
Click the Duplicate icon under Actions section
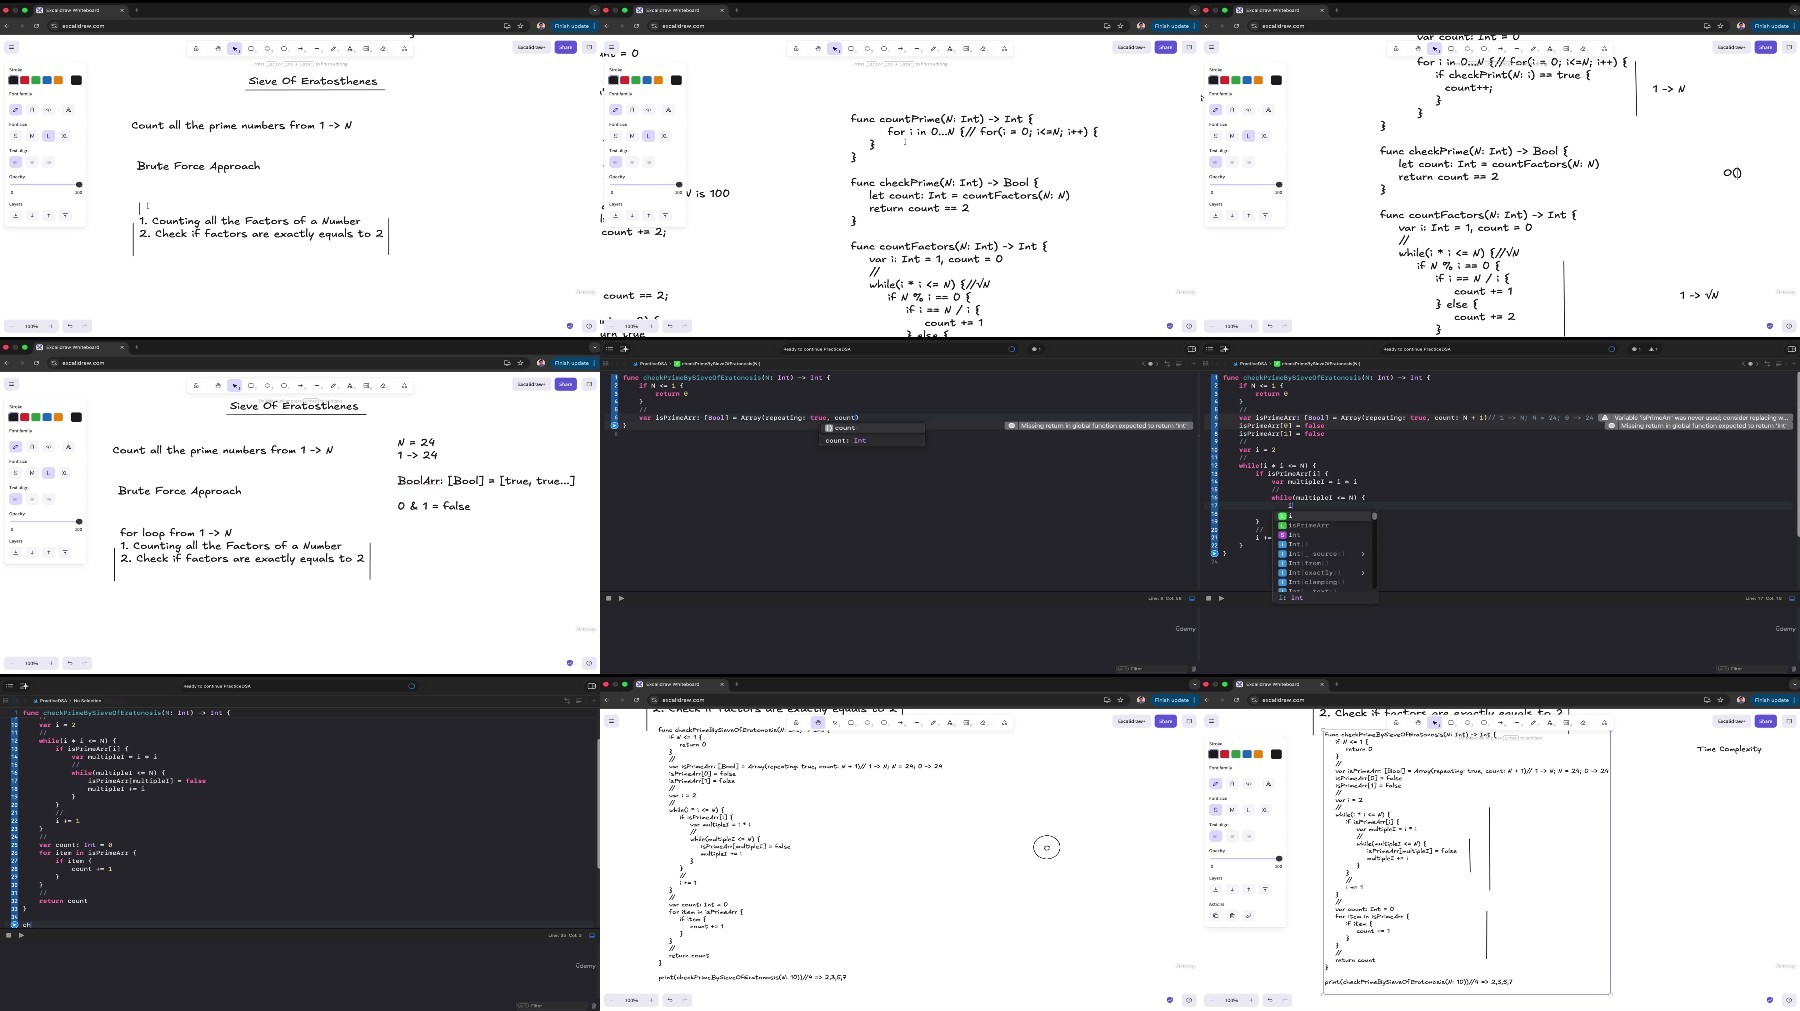(1216, 915)
